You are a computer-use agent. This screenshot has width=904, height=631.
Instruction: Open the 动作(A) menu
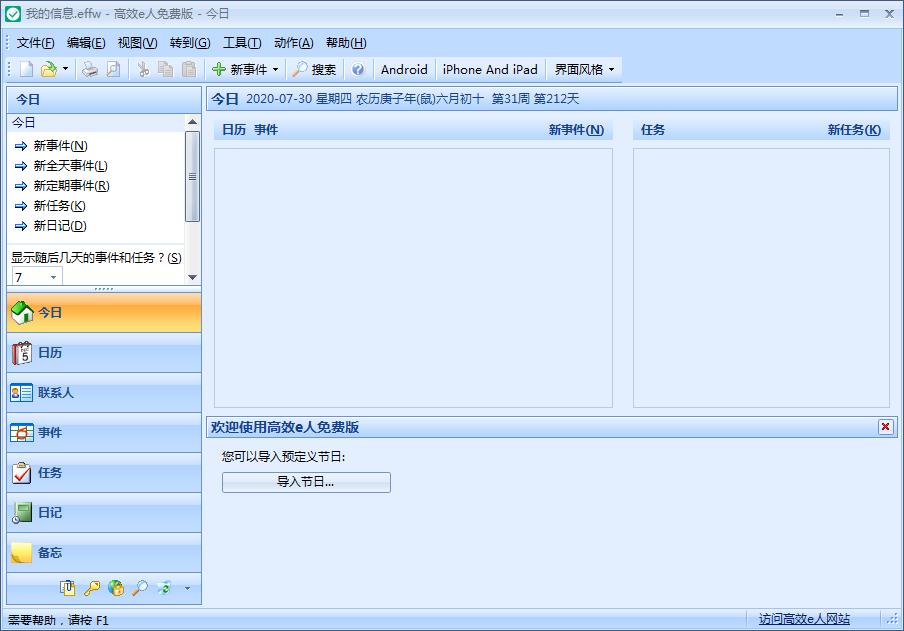coord(293,43)
